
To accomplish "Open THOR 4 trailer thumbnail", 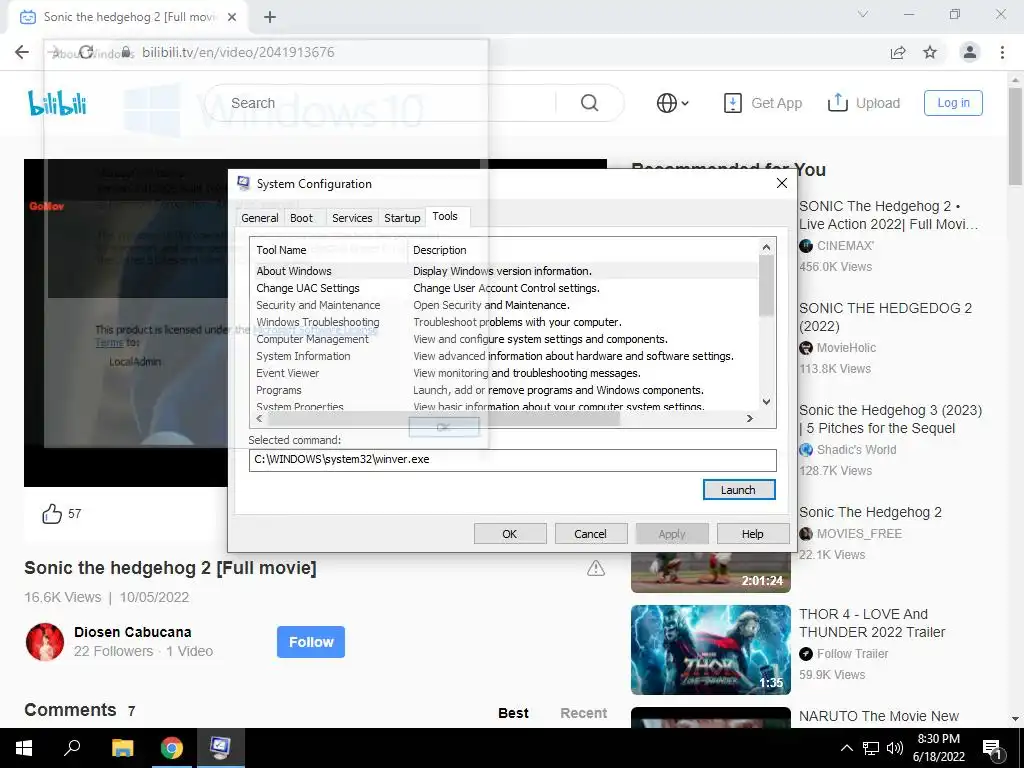I will coord(711,650).
